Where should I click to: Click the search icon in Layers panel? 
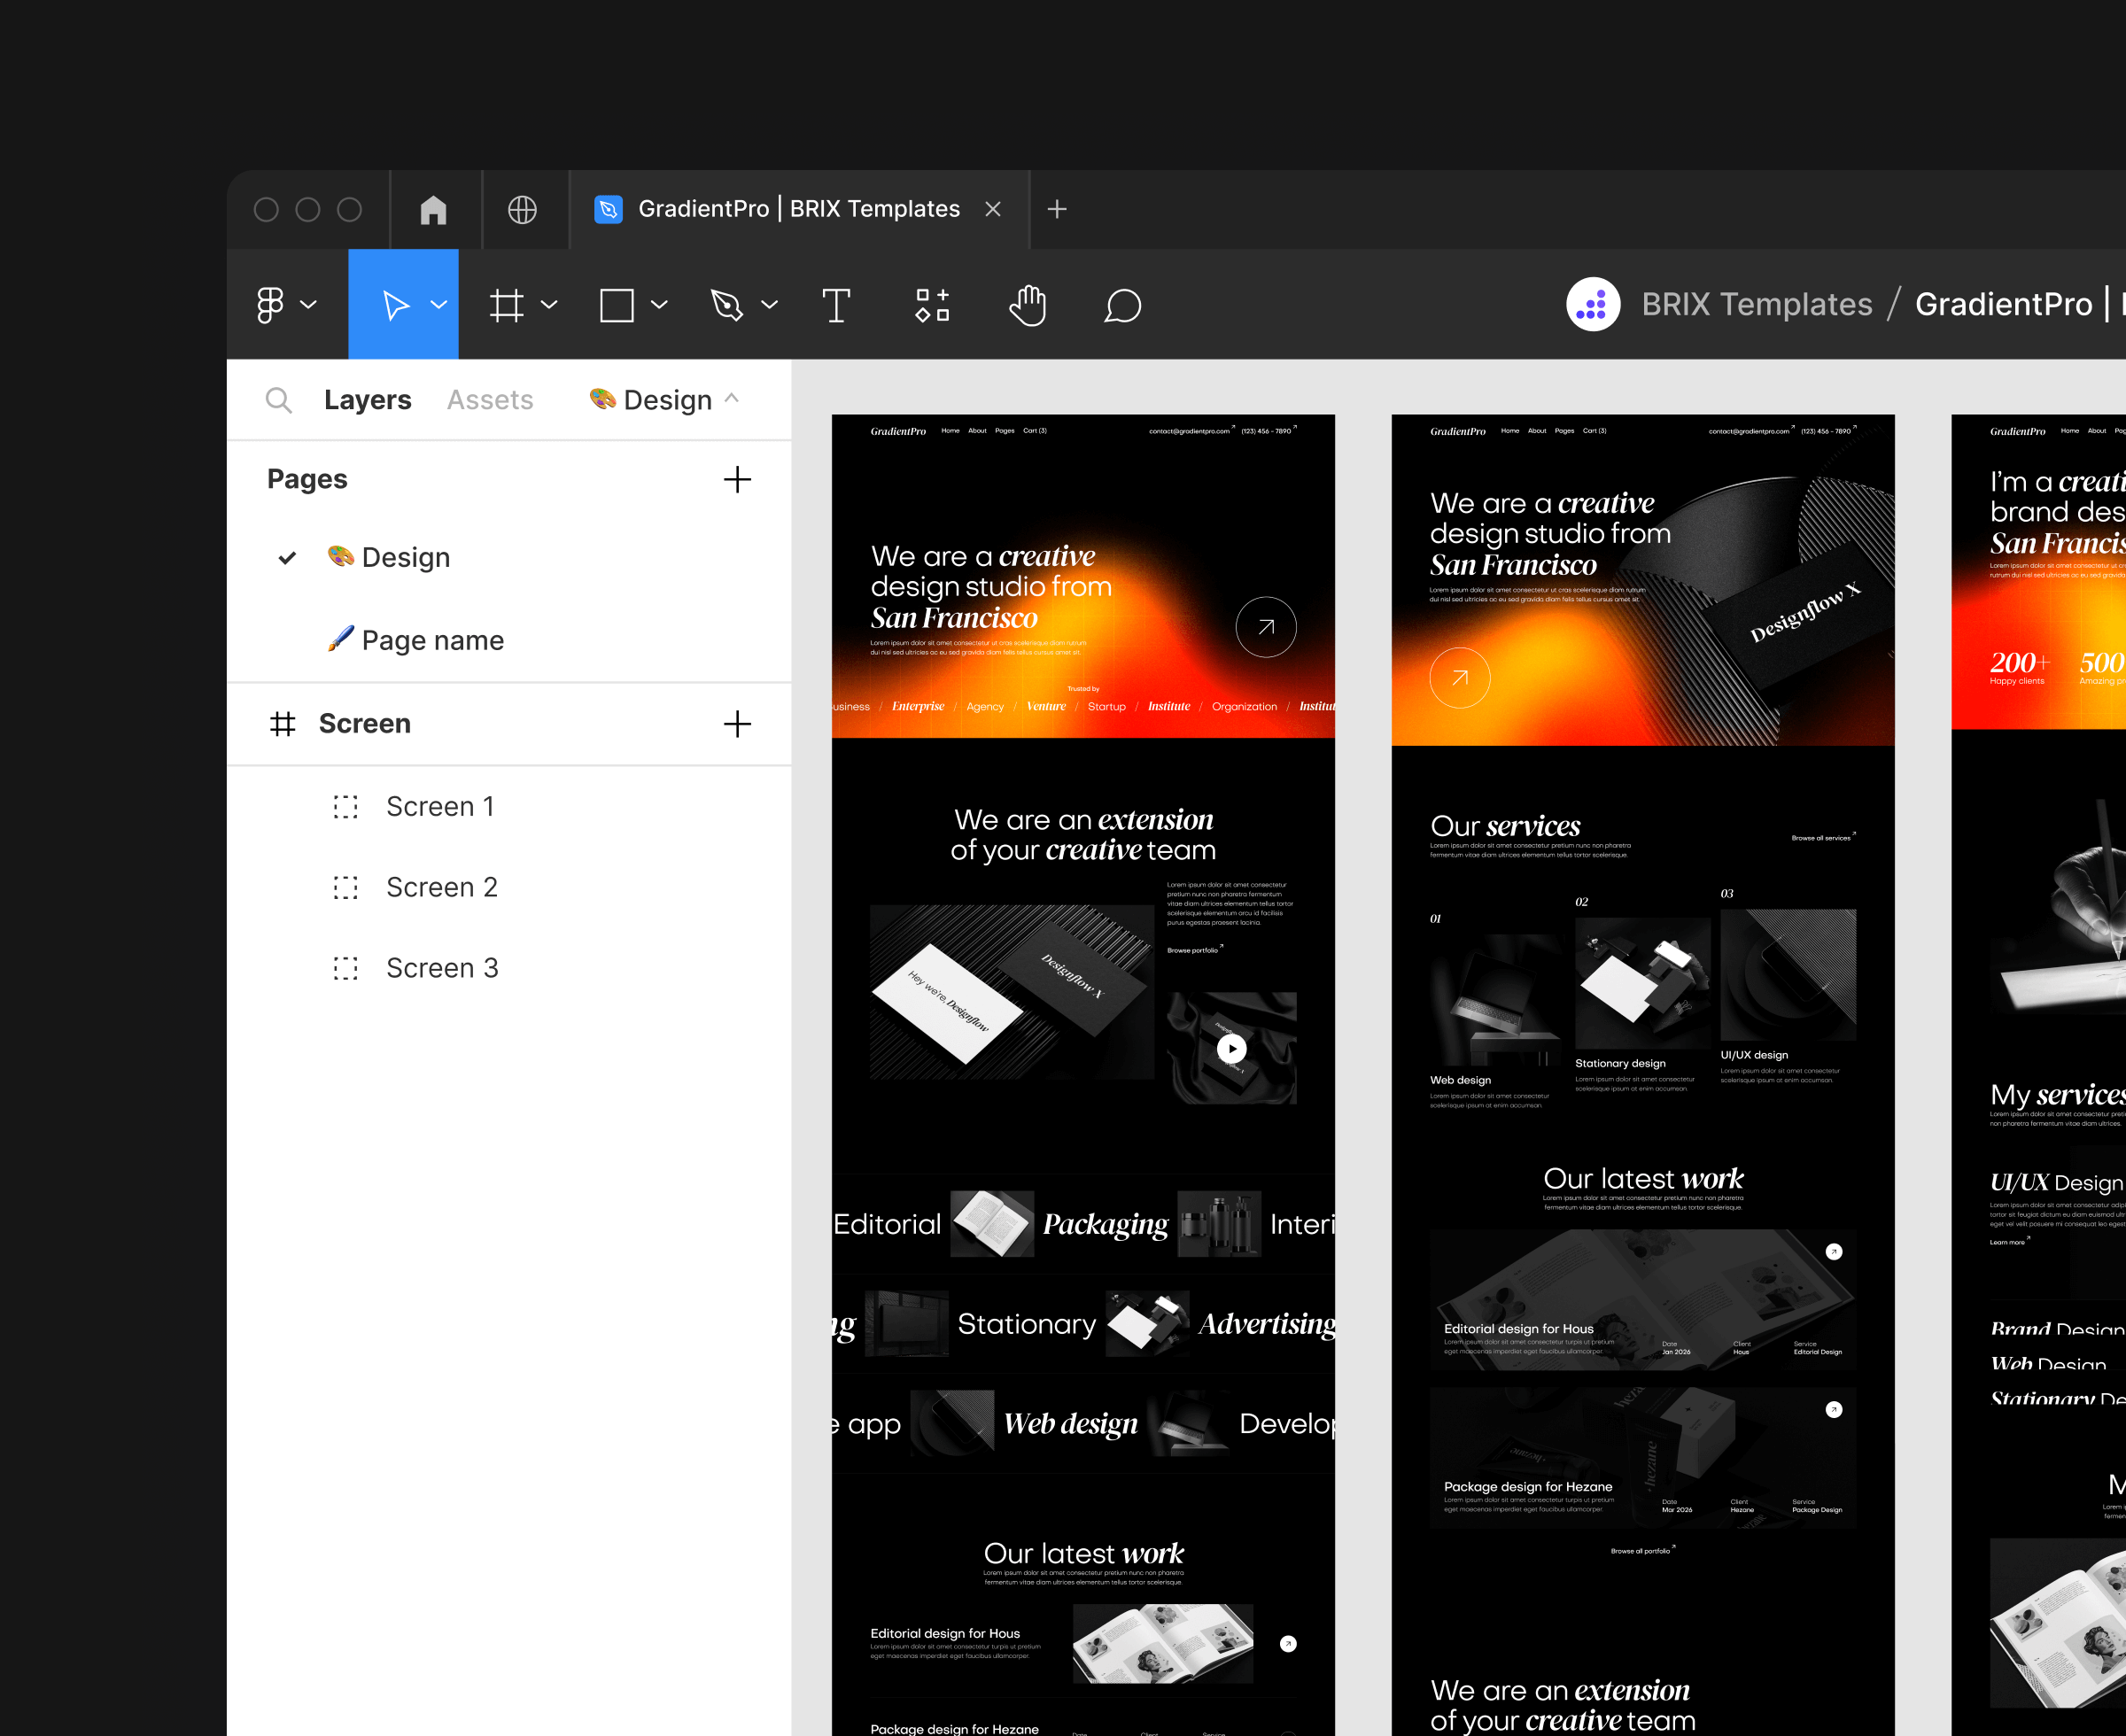point(278,400)
